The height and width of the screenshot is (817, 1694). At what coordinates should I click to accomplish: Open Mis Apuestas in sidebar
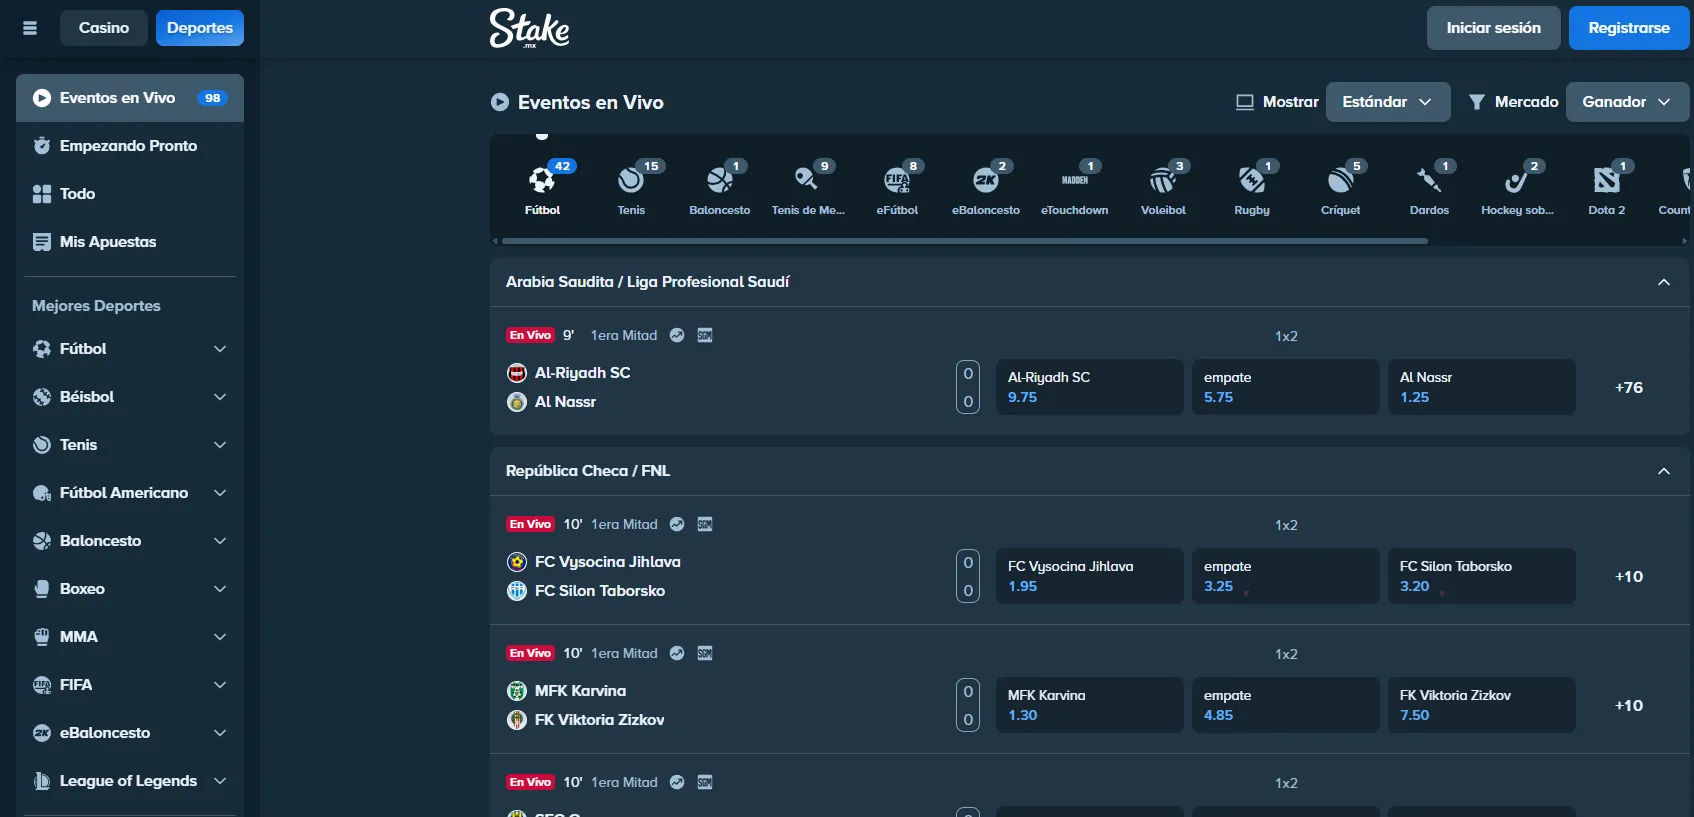coord(130,242)
